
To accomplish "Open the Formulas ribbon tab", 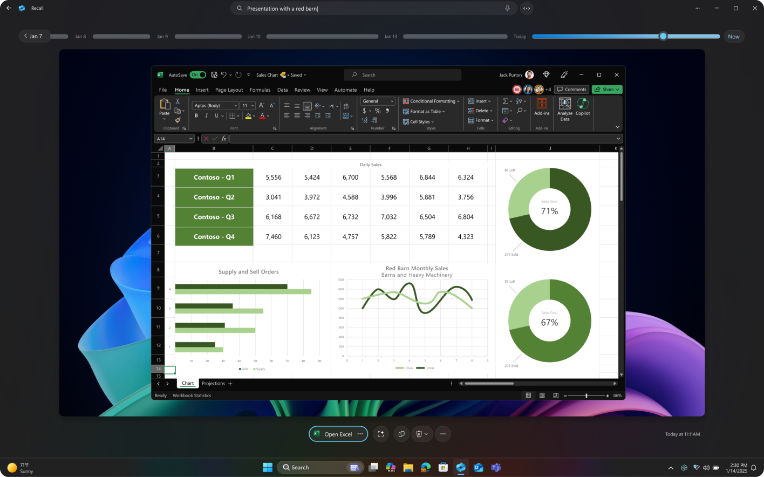I will [x=259, y=90].
